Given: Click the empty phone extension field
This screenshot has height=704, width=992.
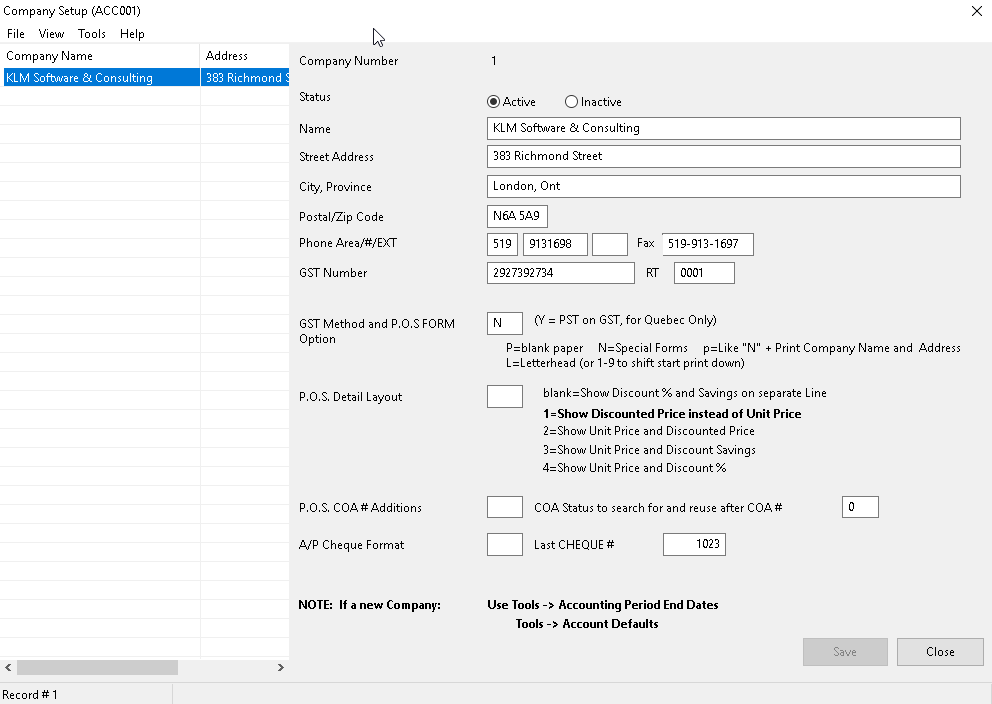Looking at the screenshot, I should pyautogui.click(x=610, y=244).
